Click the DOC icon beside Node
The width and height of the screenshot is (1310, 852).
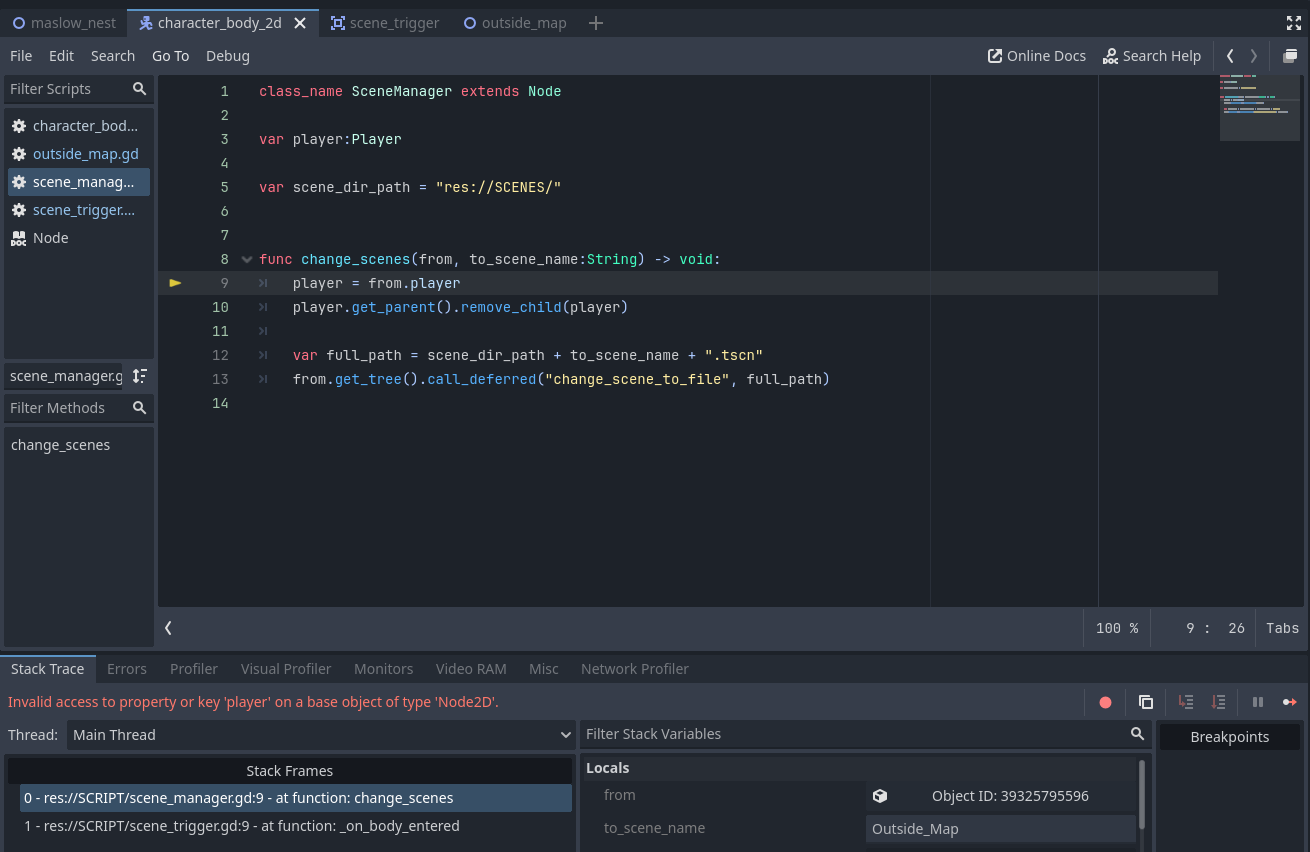click(19, 238)
